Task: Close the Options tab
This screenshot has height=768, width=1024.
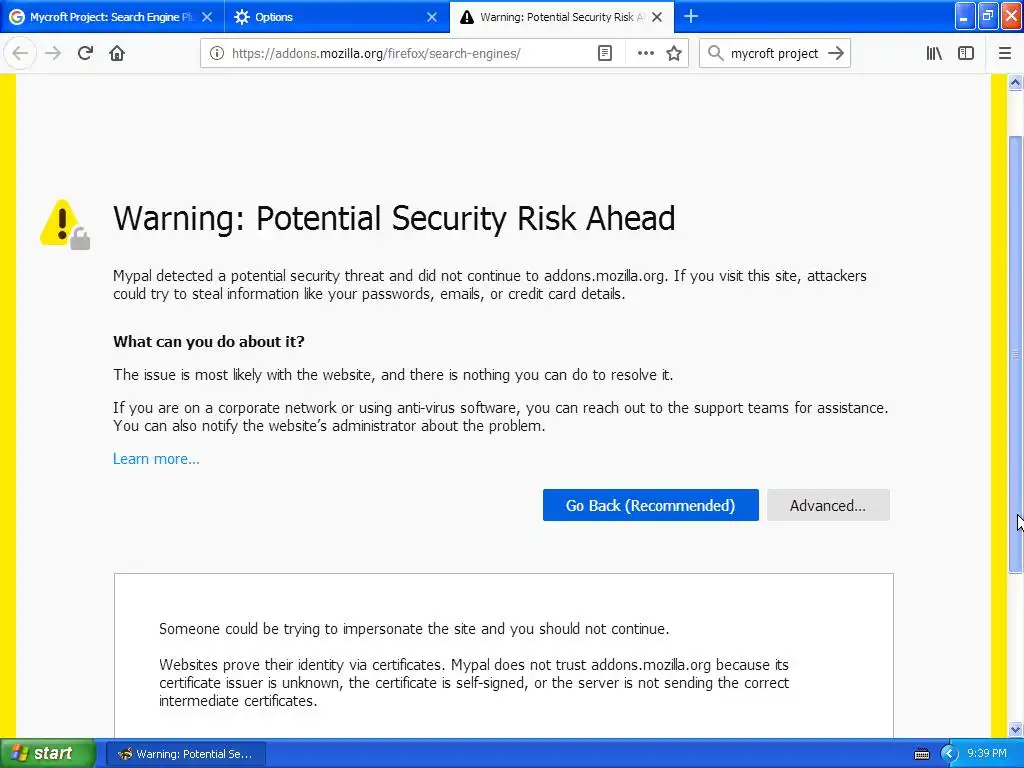Action: [x=432, y=17]
